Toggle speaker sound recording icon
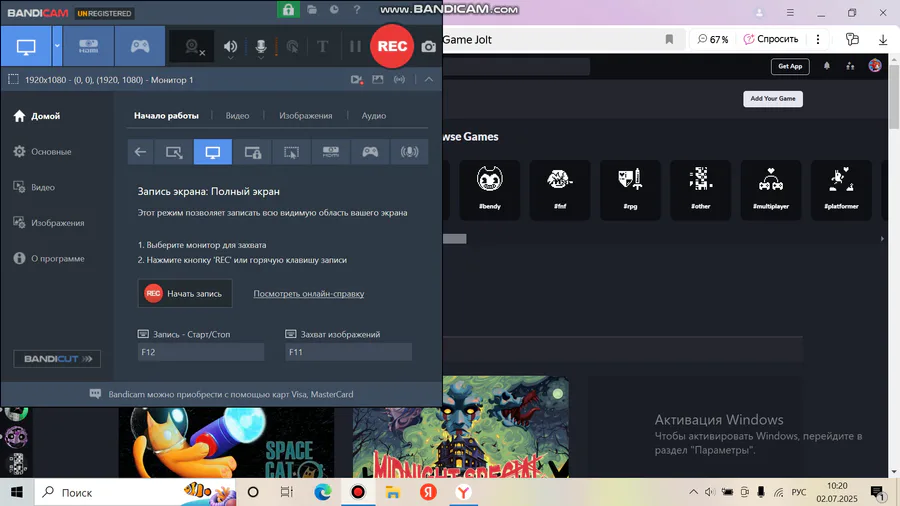The width and height of the screenshot is (900, 506). coord(230,47)
